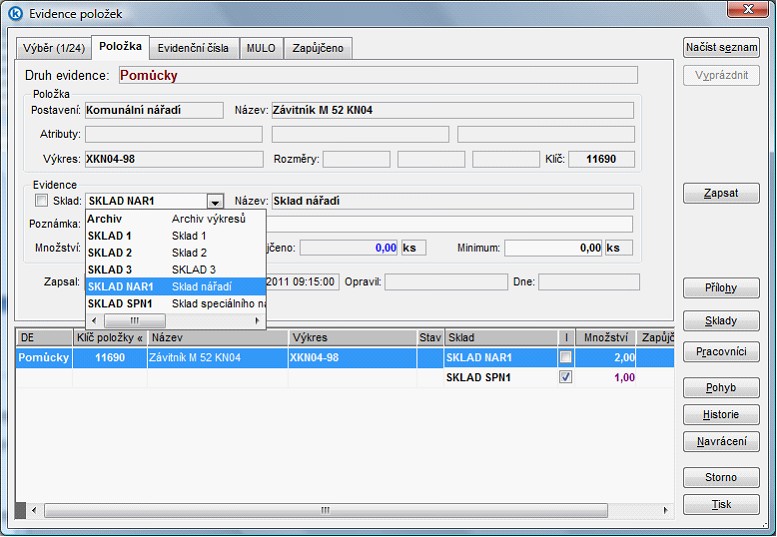Choose SKLAD 1 in the dropdown list
Image resolution: width=777 pixels, height=537 pixels.
coord(176,236)
